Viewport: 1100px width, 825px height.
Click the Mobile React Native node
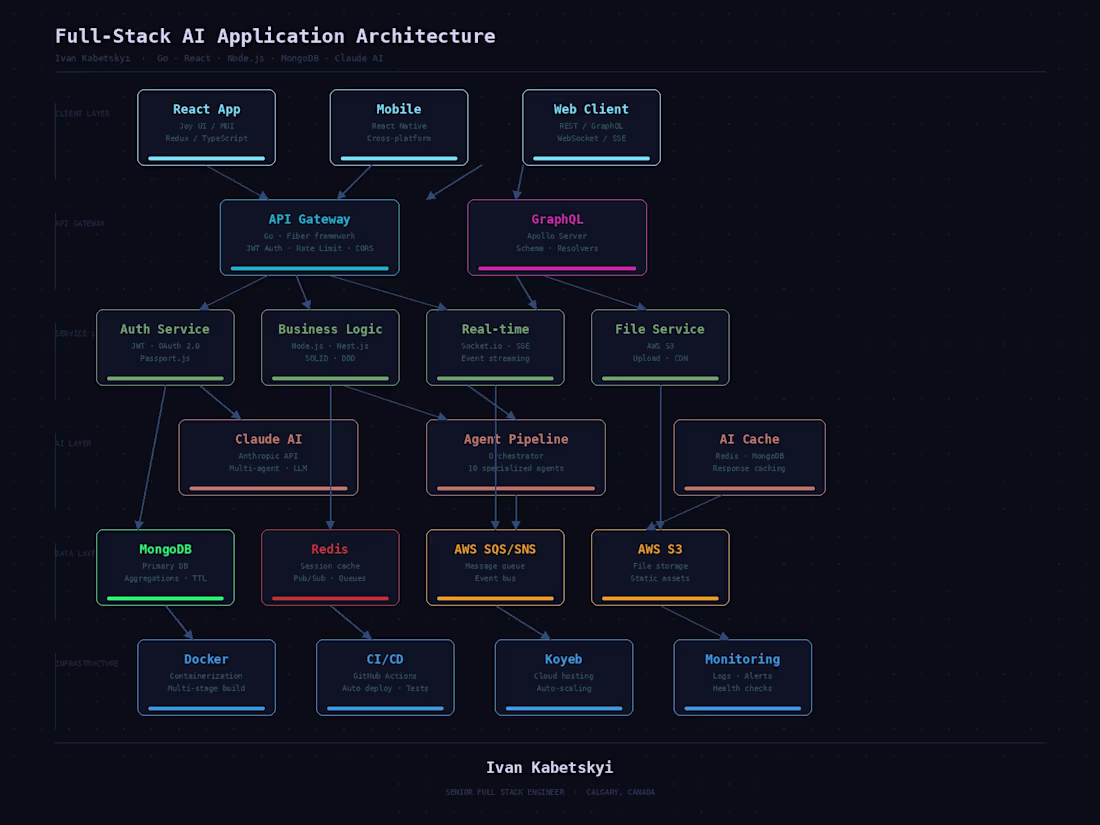click(x=398, y=126)
